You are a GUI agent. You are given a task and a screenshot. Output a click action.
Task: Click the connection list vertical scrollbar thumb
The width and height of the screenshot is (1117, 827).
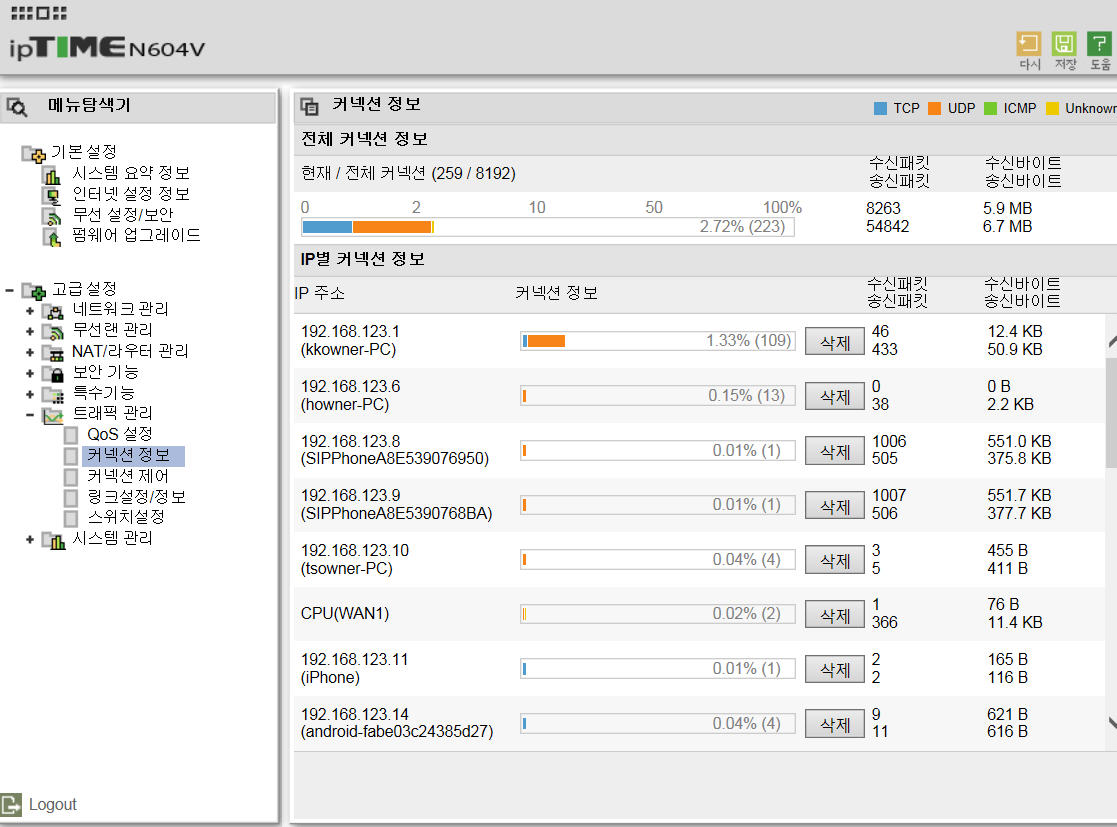(1111, 413)
